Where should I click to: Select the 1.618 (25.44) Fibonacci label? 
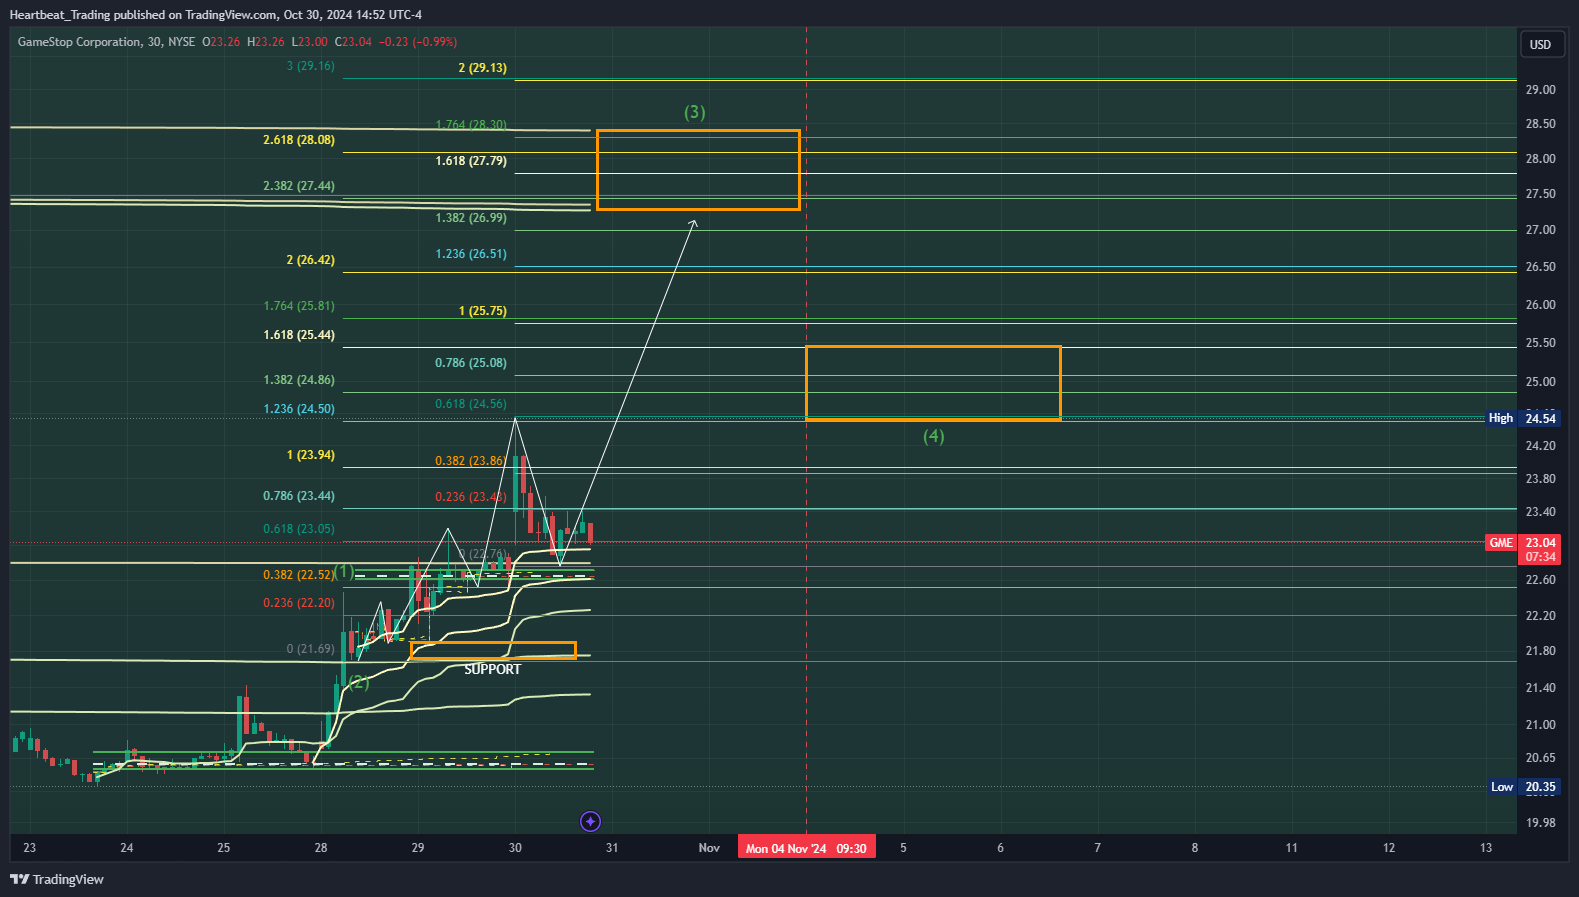click(299, 335)
